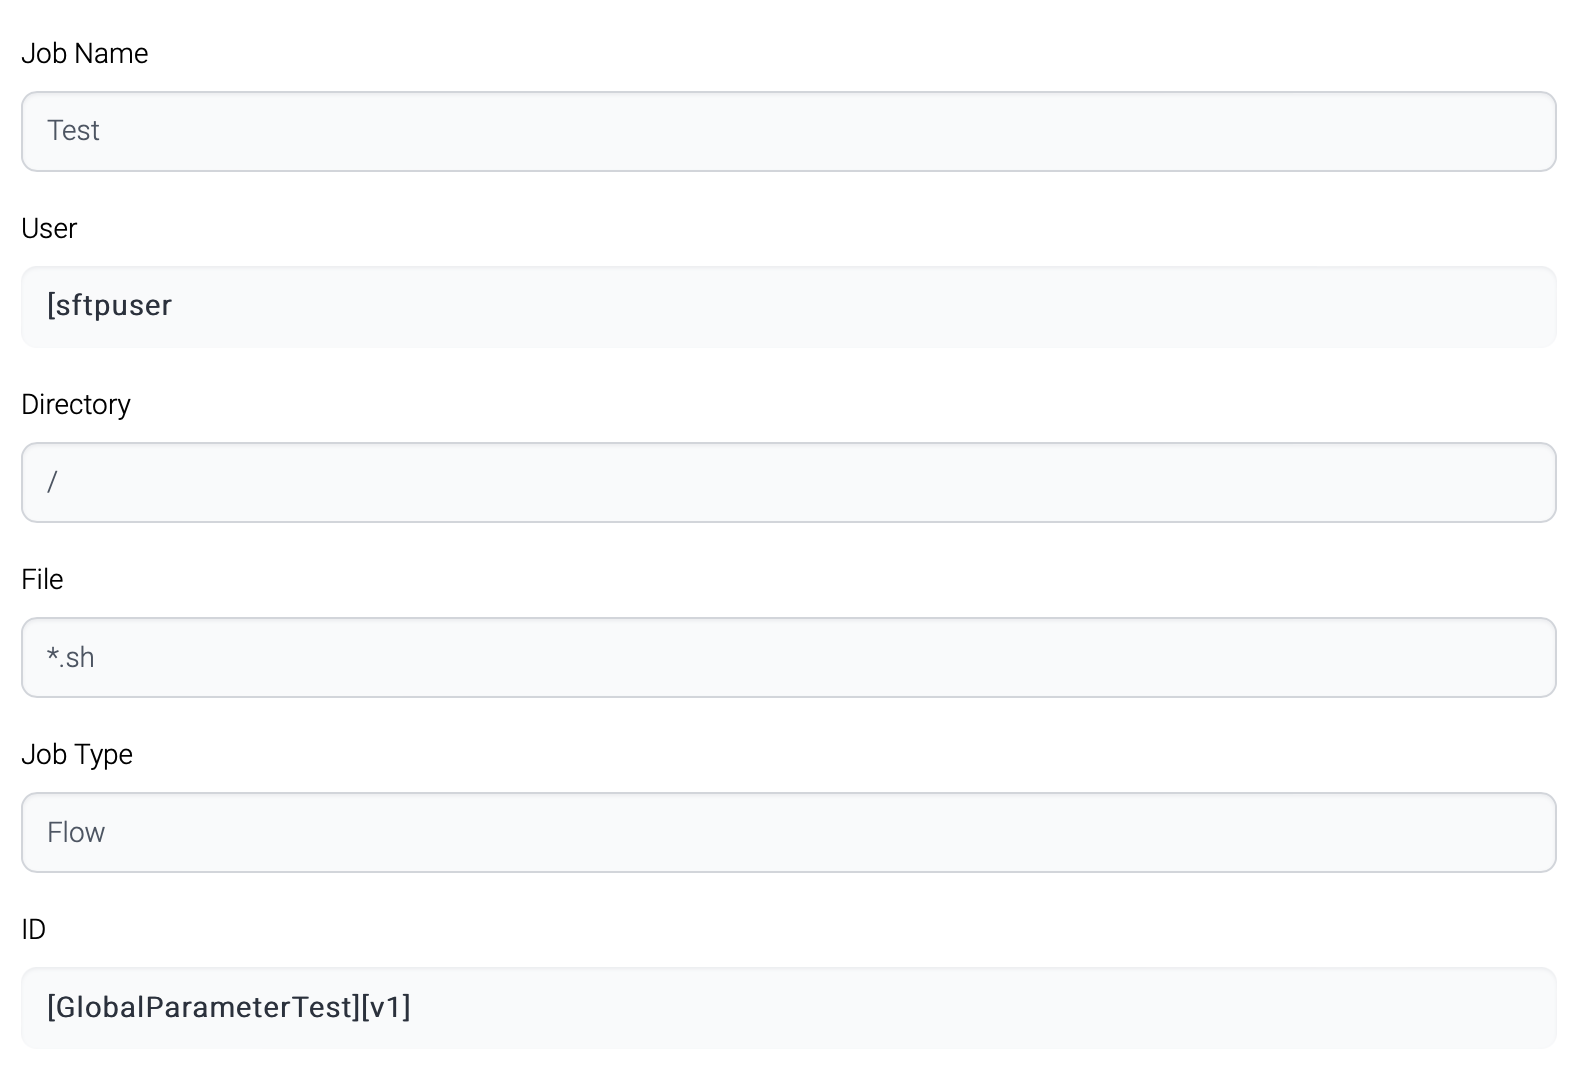1570x1072 pixels.
Task: Focus the ID input field
Action: coord(788,1008)
